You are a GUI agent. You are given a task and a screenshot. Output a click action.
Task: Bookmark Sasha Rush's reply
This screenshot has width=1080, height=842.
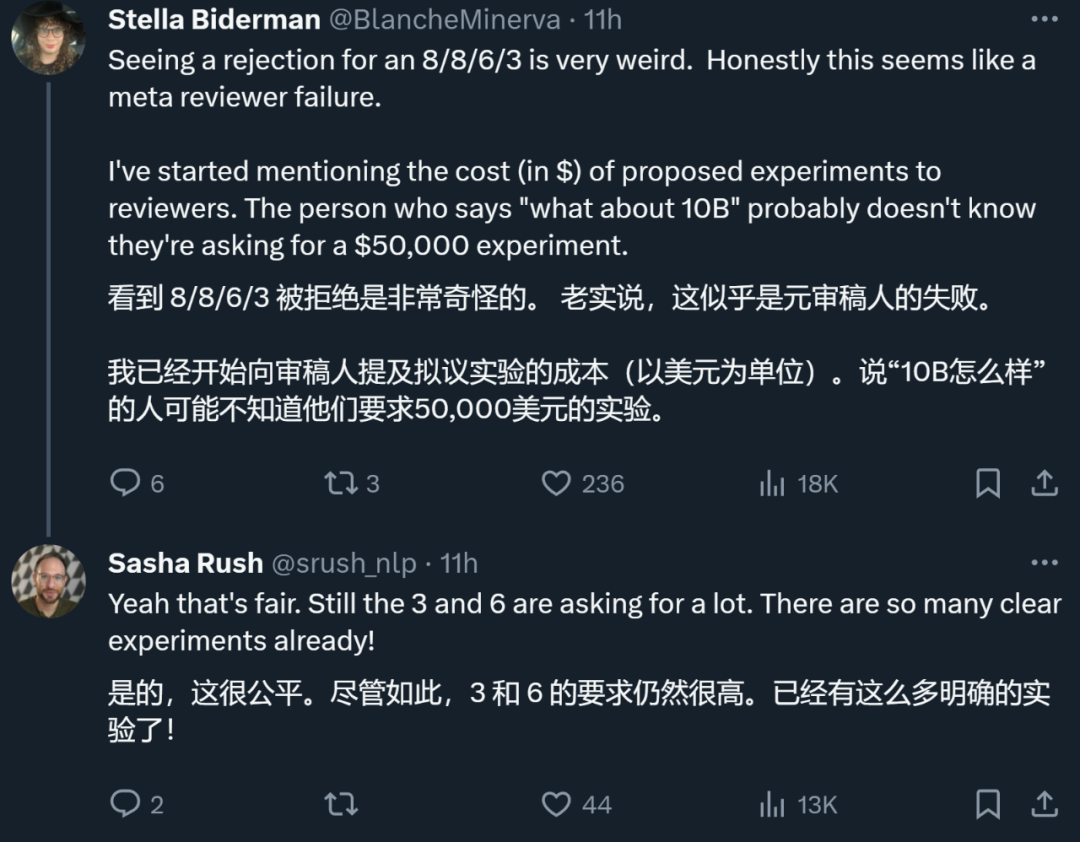[987, 804]
